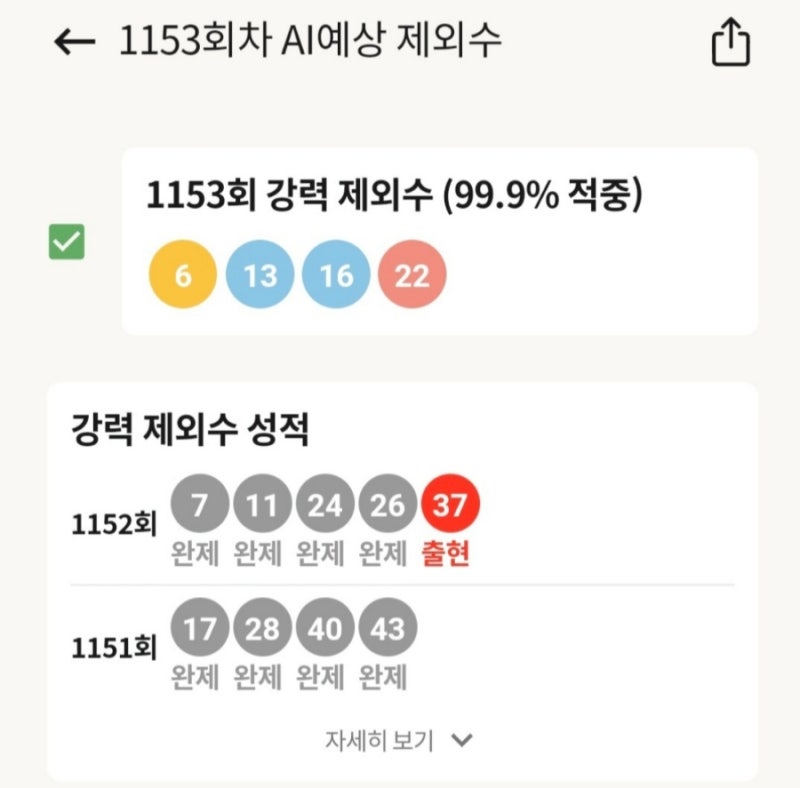Screen dimensions: 800x788
Task: Select blue ball number 16
Action: 336,275
